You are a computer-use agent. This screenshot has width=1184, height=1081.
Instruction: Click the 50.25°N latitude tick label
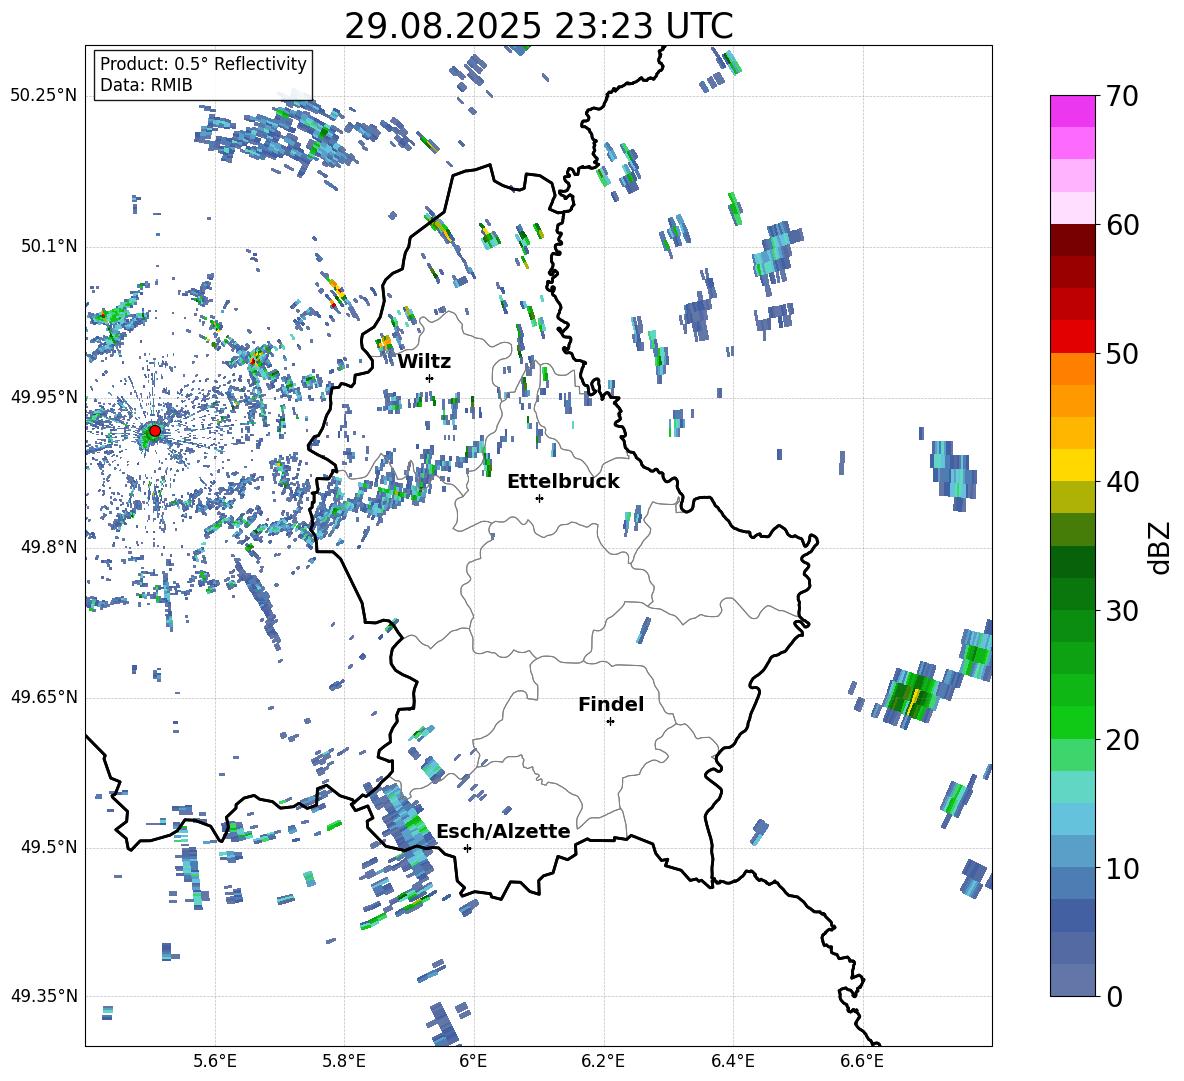click(x=45, y=96)
